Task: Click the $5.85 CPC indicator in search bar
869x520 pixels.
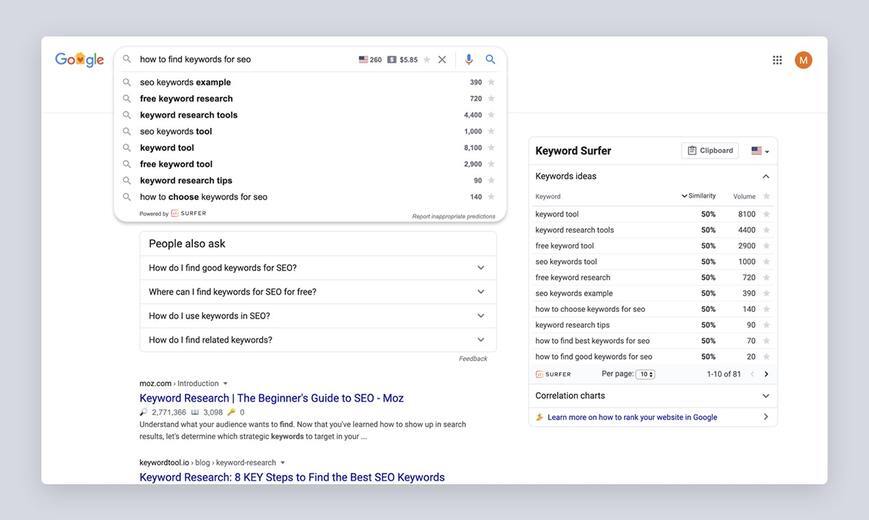Action: [403, 60]
